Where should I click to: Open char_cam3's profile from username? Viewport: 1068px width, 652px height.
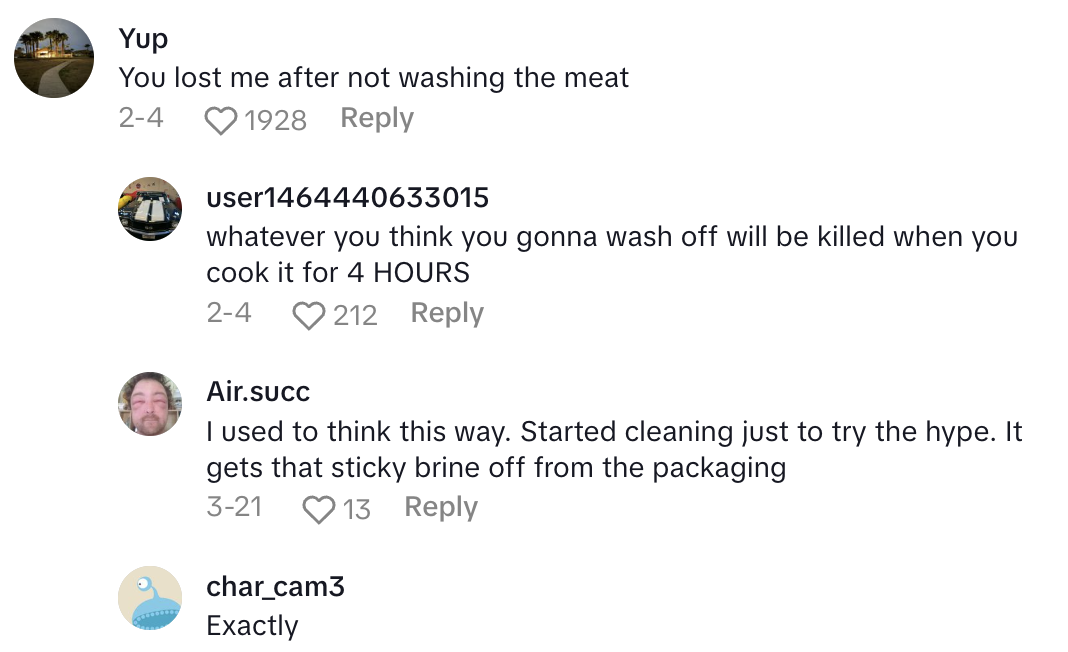coord(275,587)
